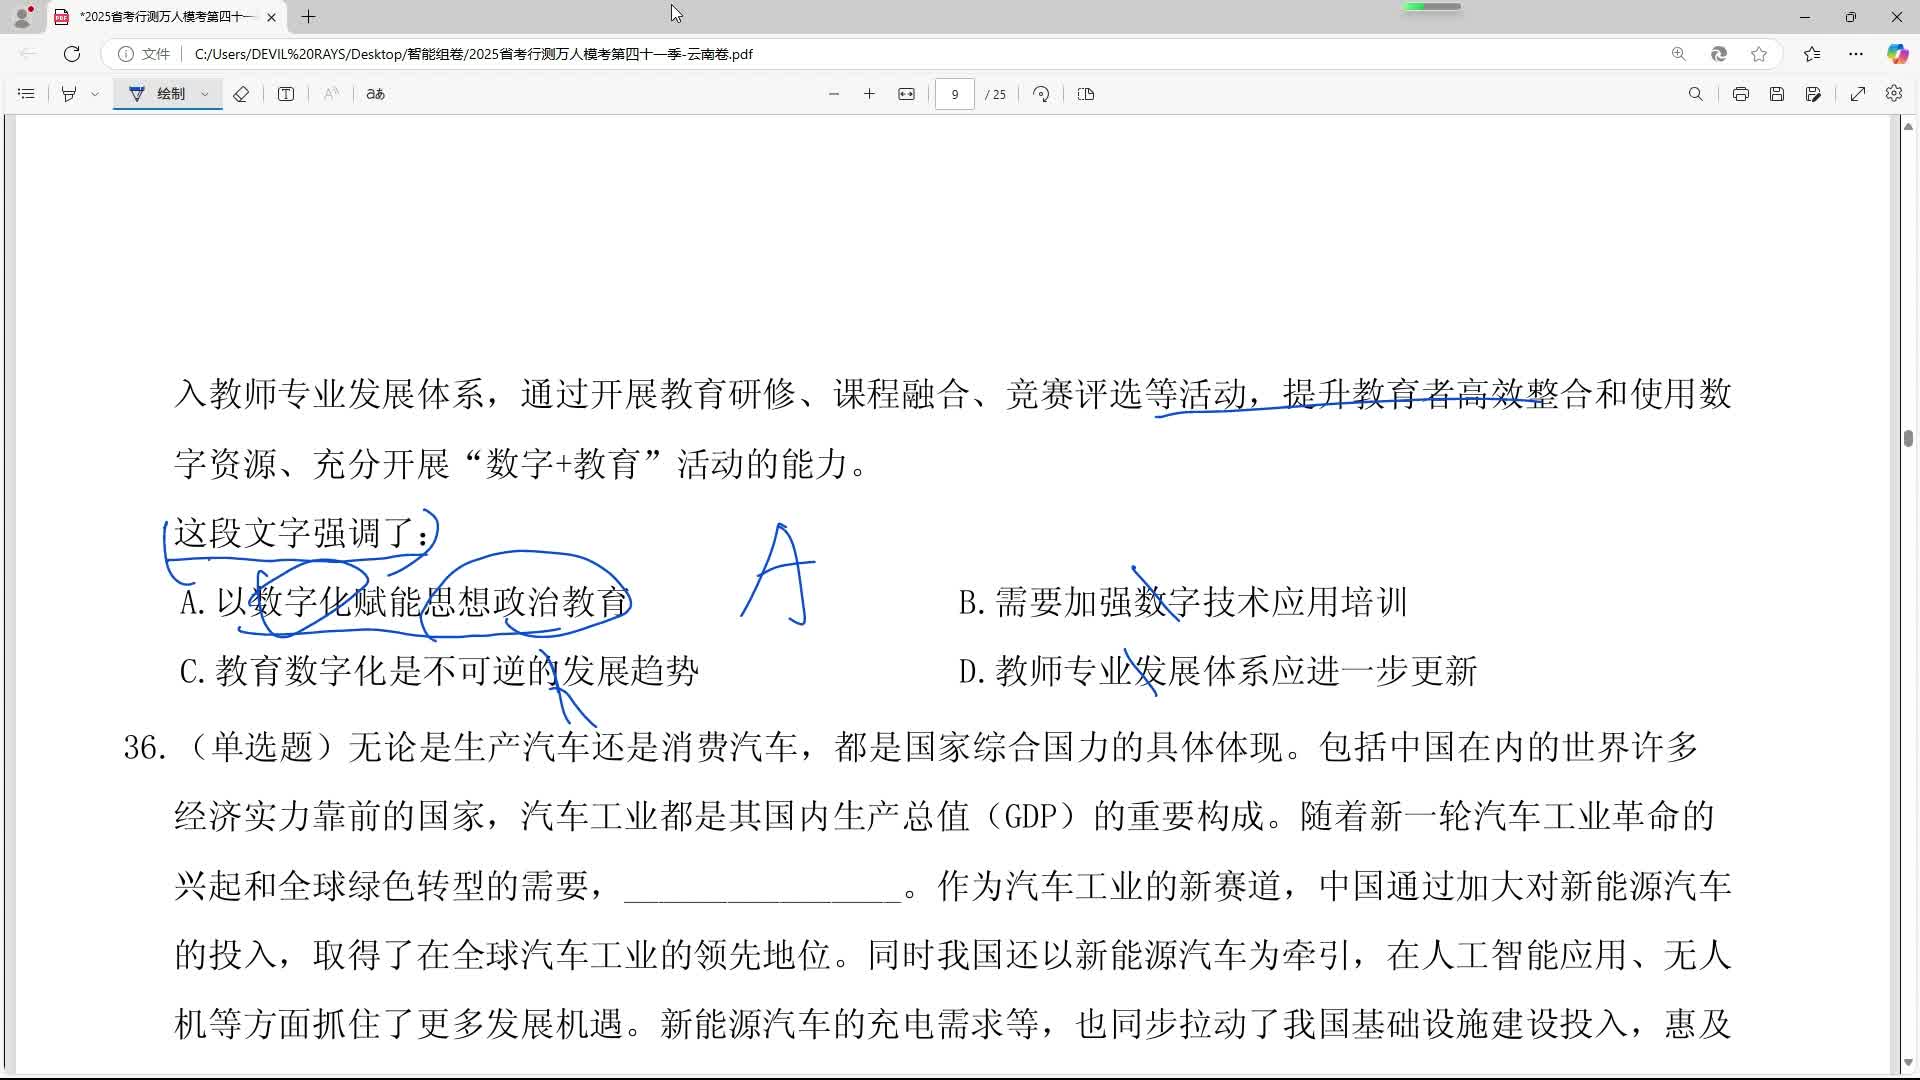The height and width of the screenshot is (1080, 1920).
Task: Toggle the 绘制 draw tool
Action: pyautogui.click(x=158, y=94)
